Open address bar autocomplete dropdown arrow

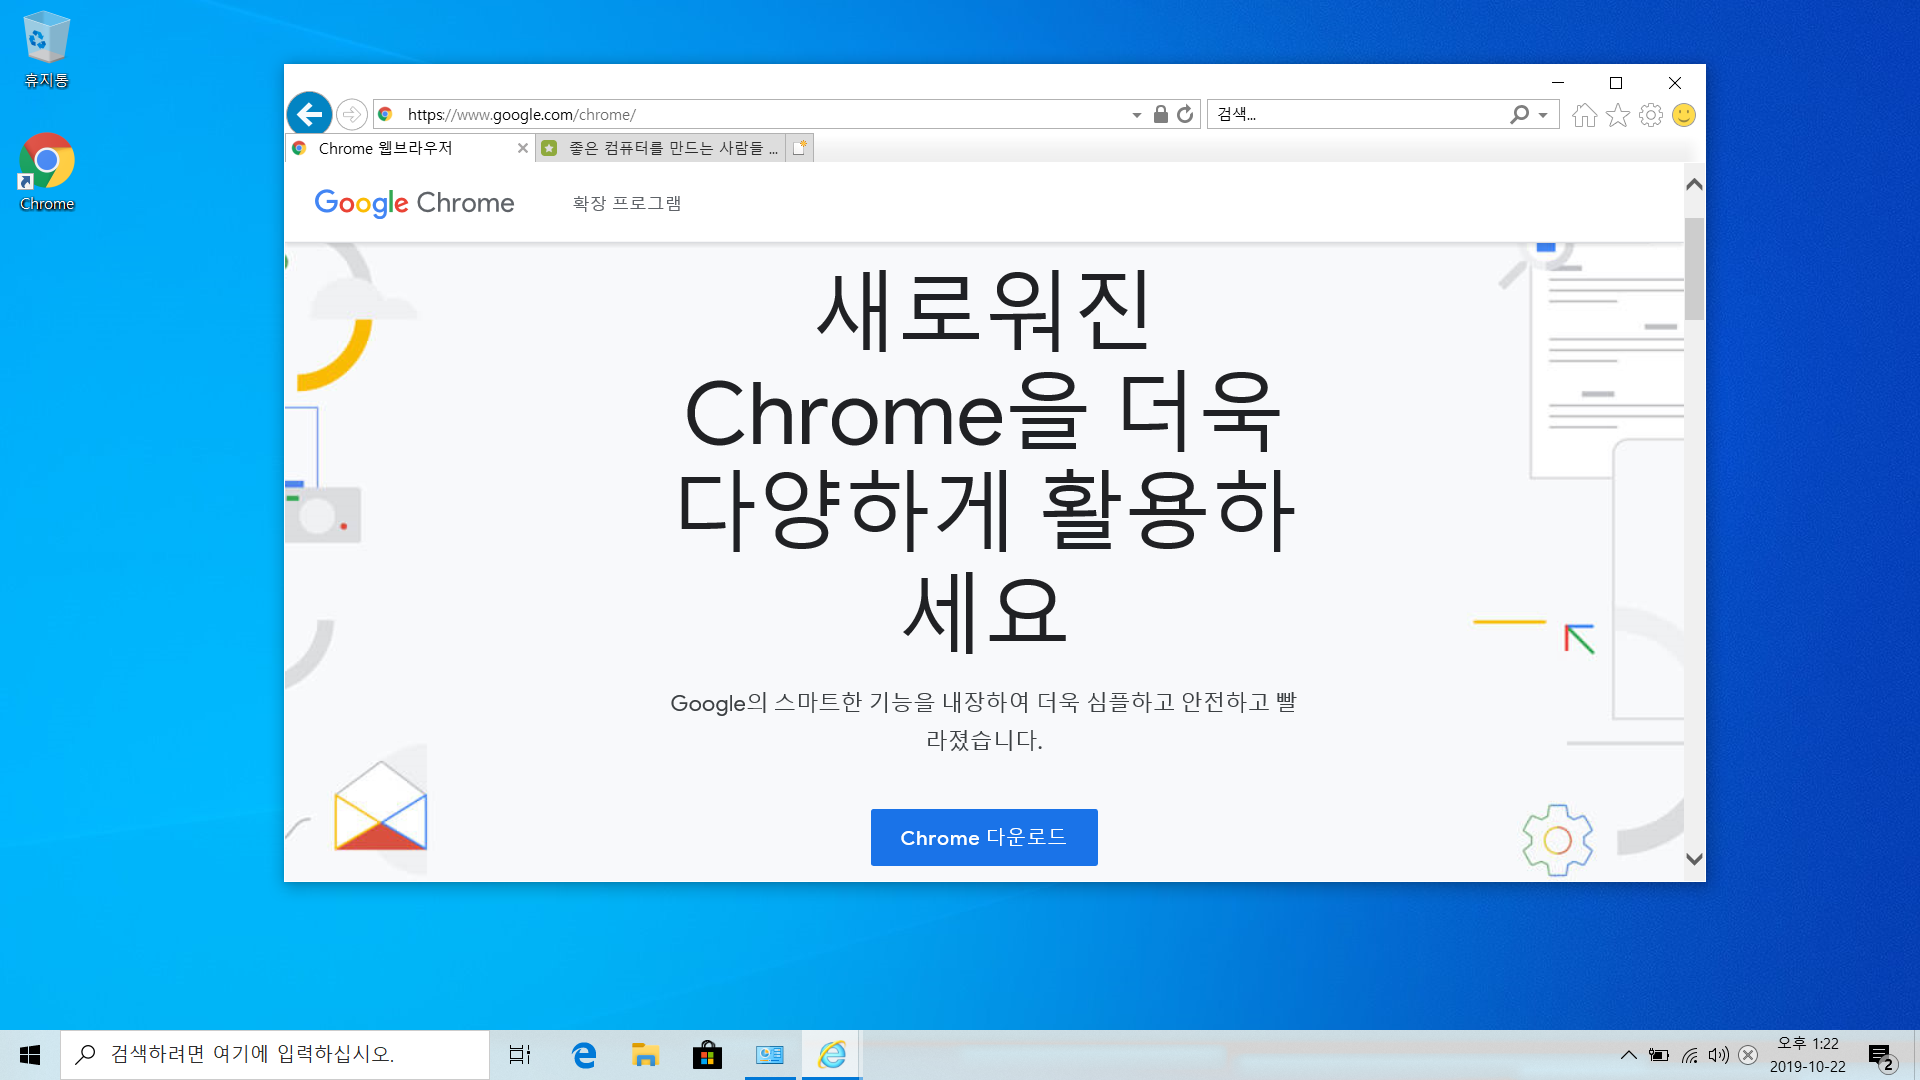1137,115
